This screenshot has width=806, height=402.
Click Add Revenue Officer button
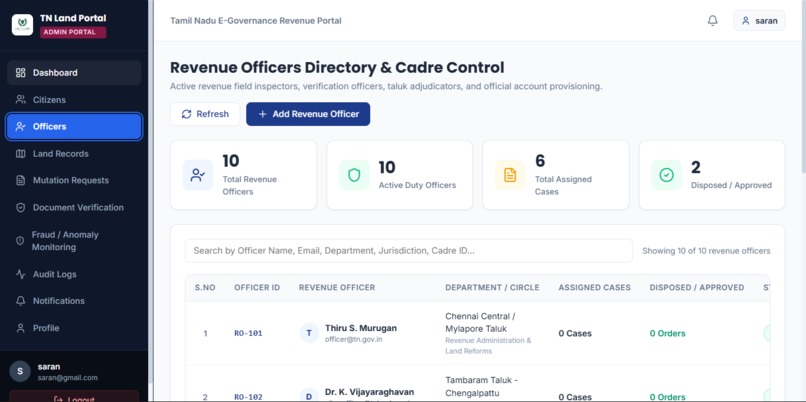(308, 114)
